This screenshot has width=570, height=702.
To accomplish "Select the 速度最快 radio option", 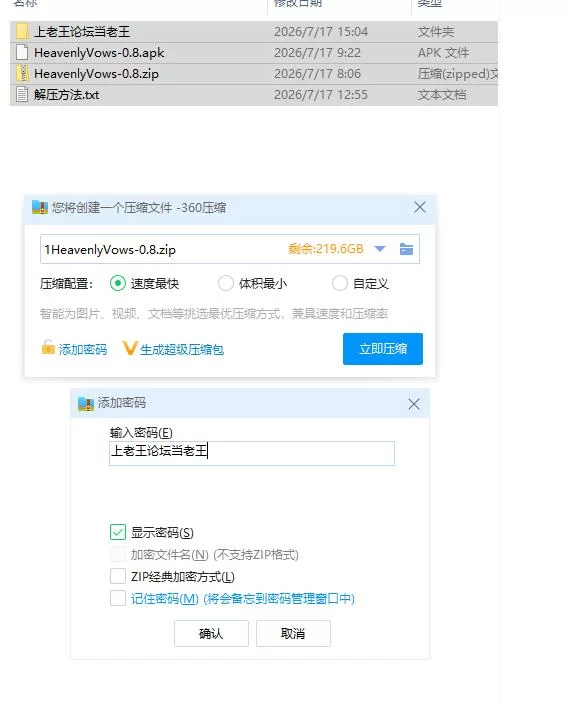I will (118, 283).
